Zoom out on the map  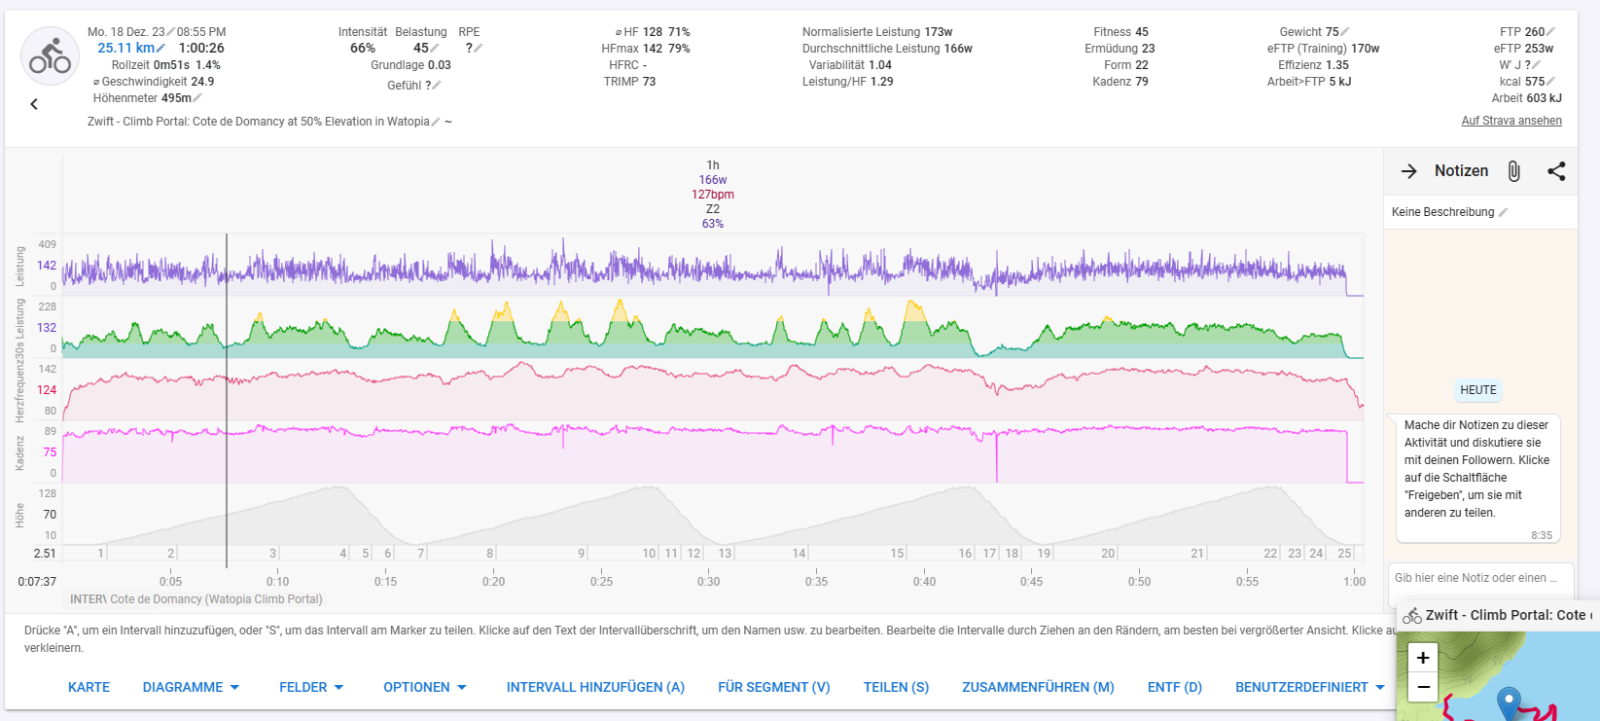(x=1423, y=687)
